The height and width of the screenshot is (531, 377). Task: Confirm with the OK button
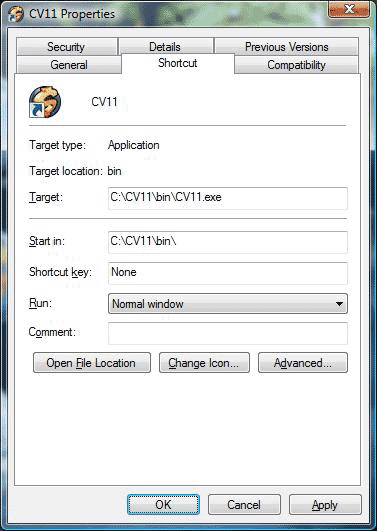point(163,505)
